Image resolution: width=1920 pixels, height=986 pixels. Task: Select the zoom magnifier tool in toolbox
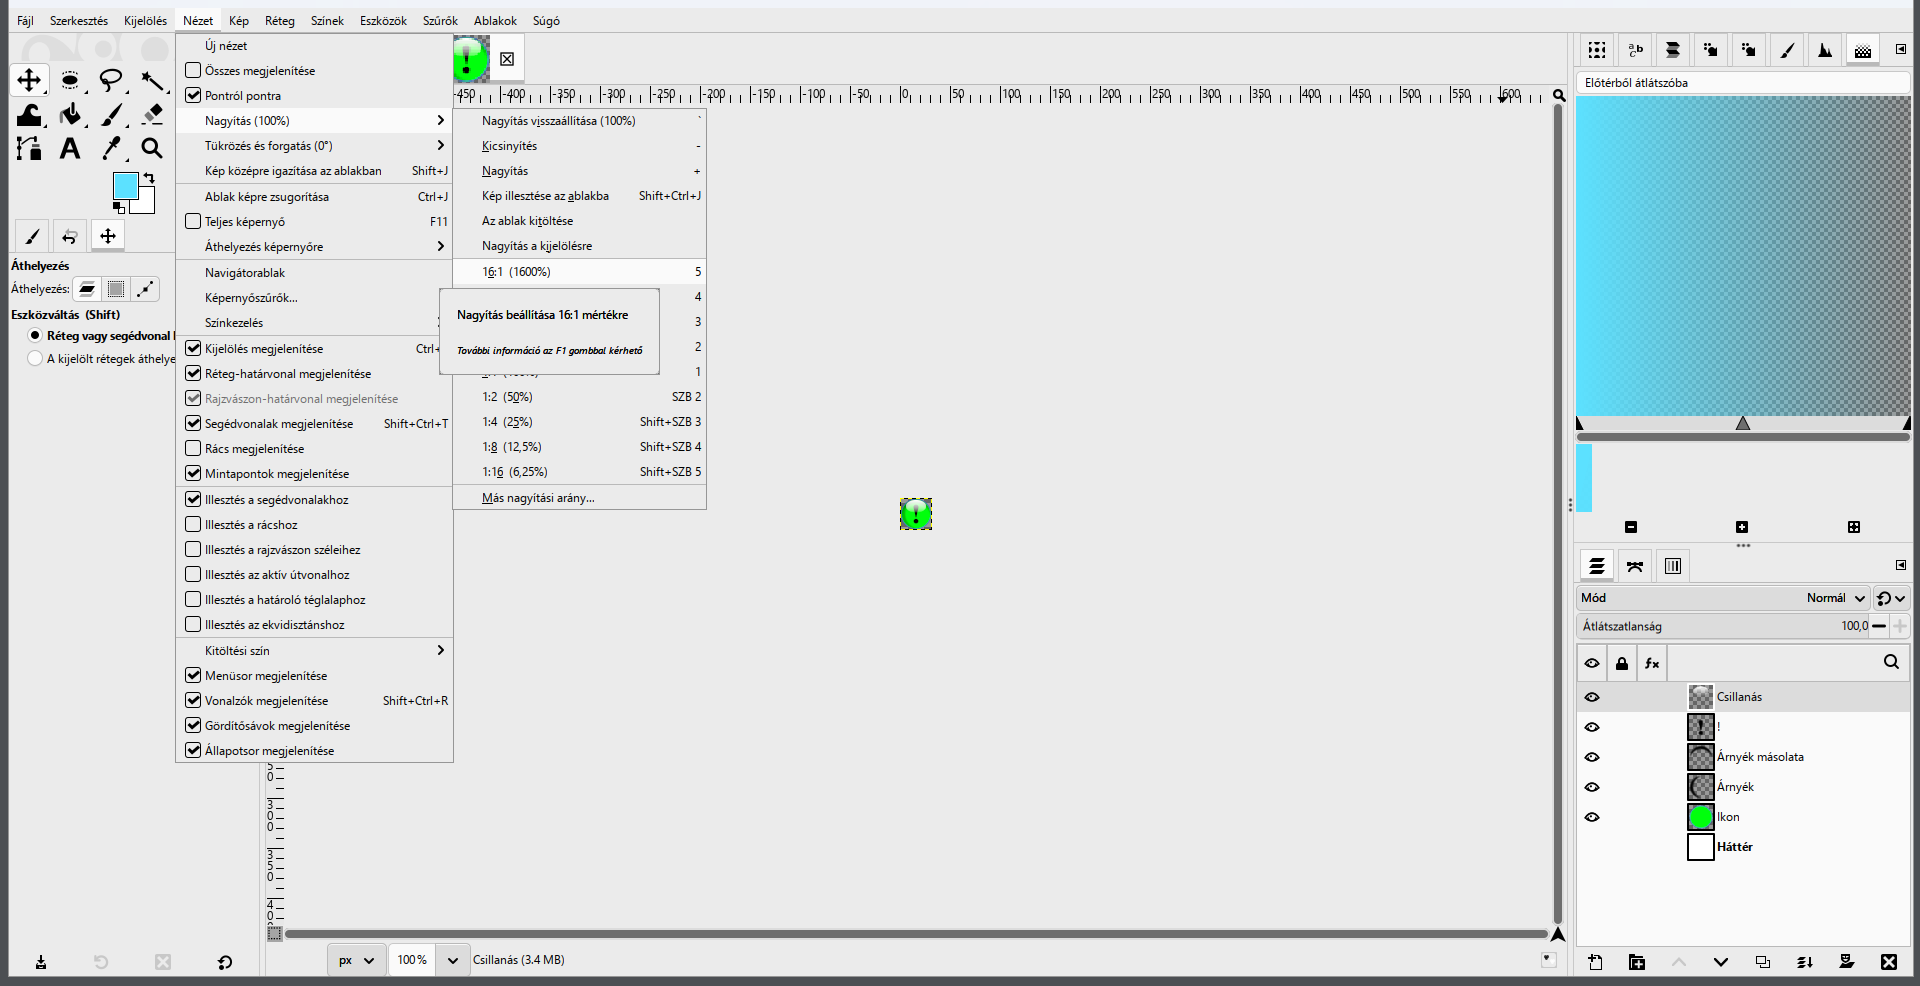(152, 148)
